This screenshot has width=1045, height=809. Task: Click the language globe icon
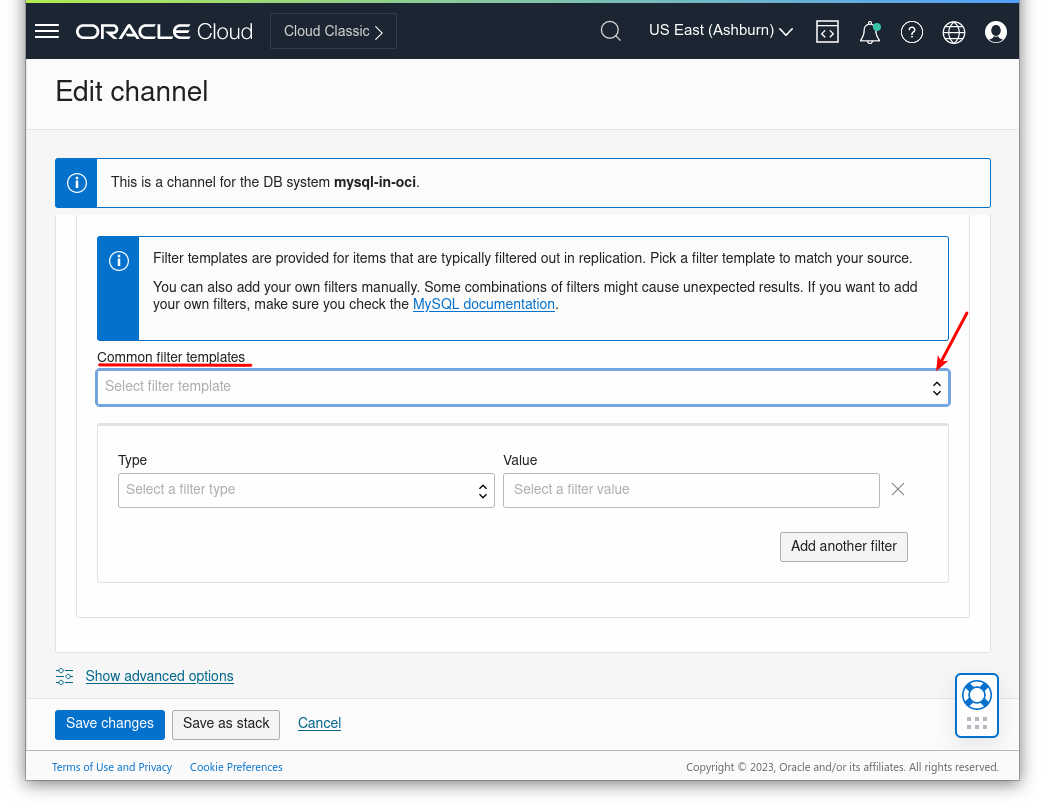tap(954, 32)
